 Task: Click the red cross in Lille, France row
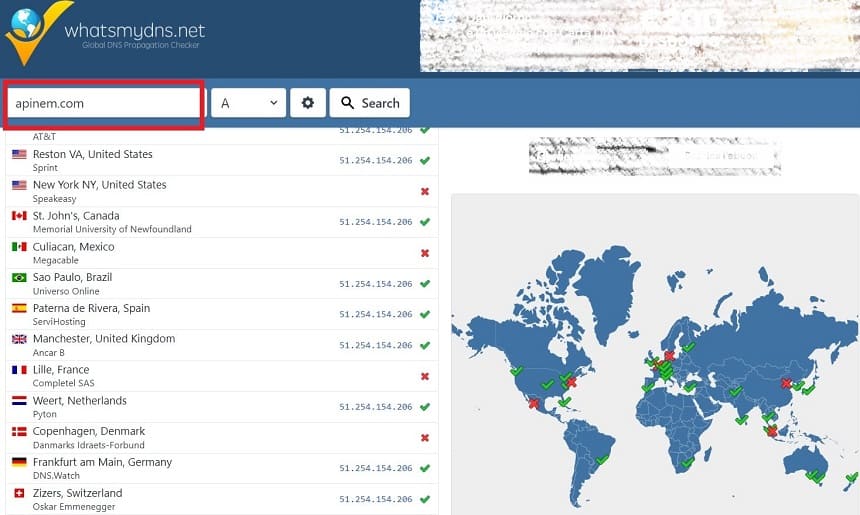(x=425, y=376)
